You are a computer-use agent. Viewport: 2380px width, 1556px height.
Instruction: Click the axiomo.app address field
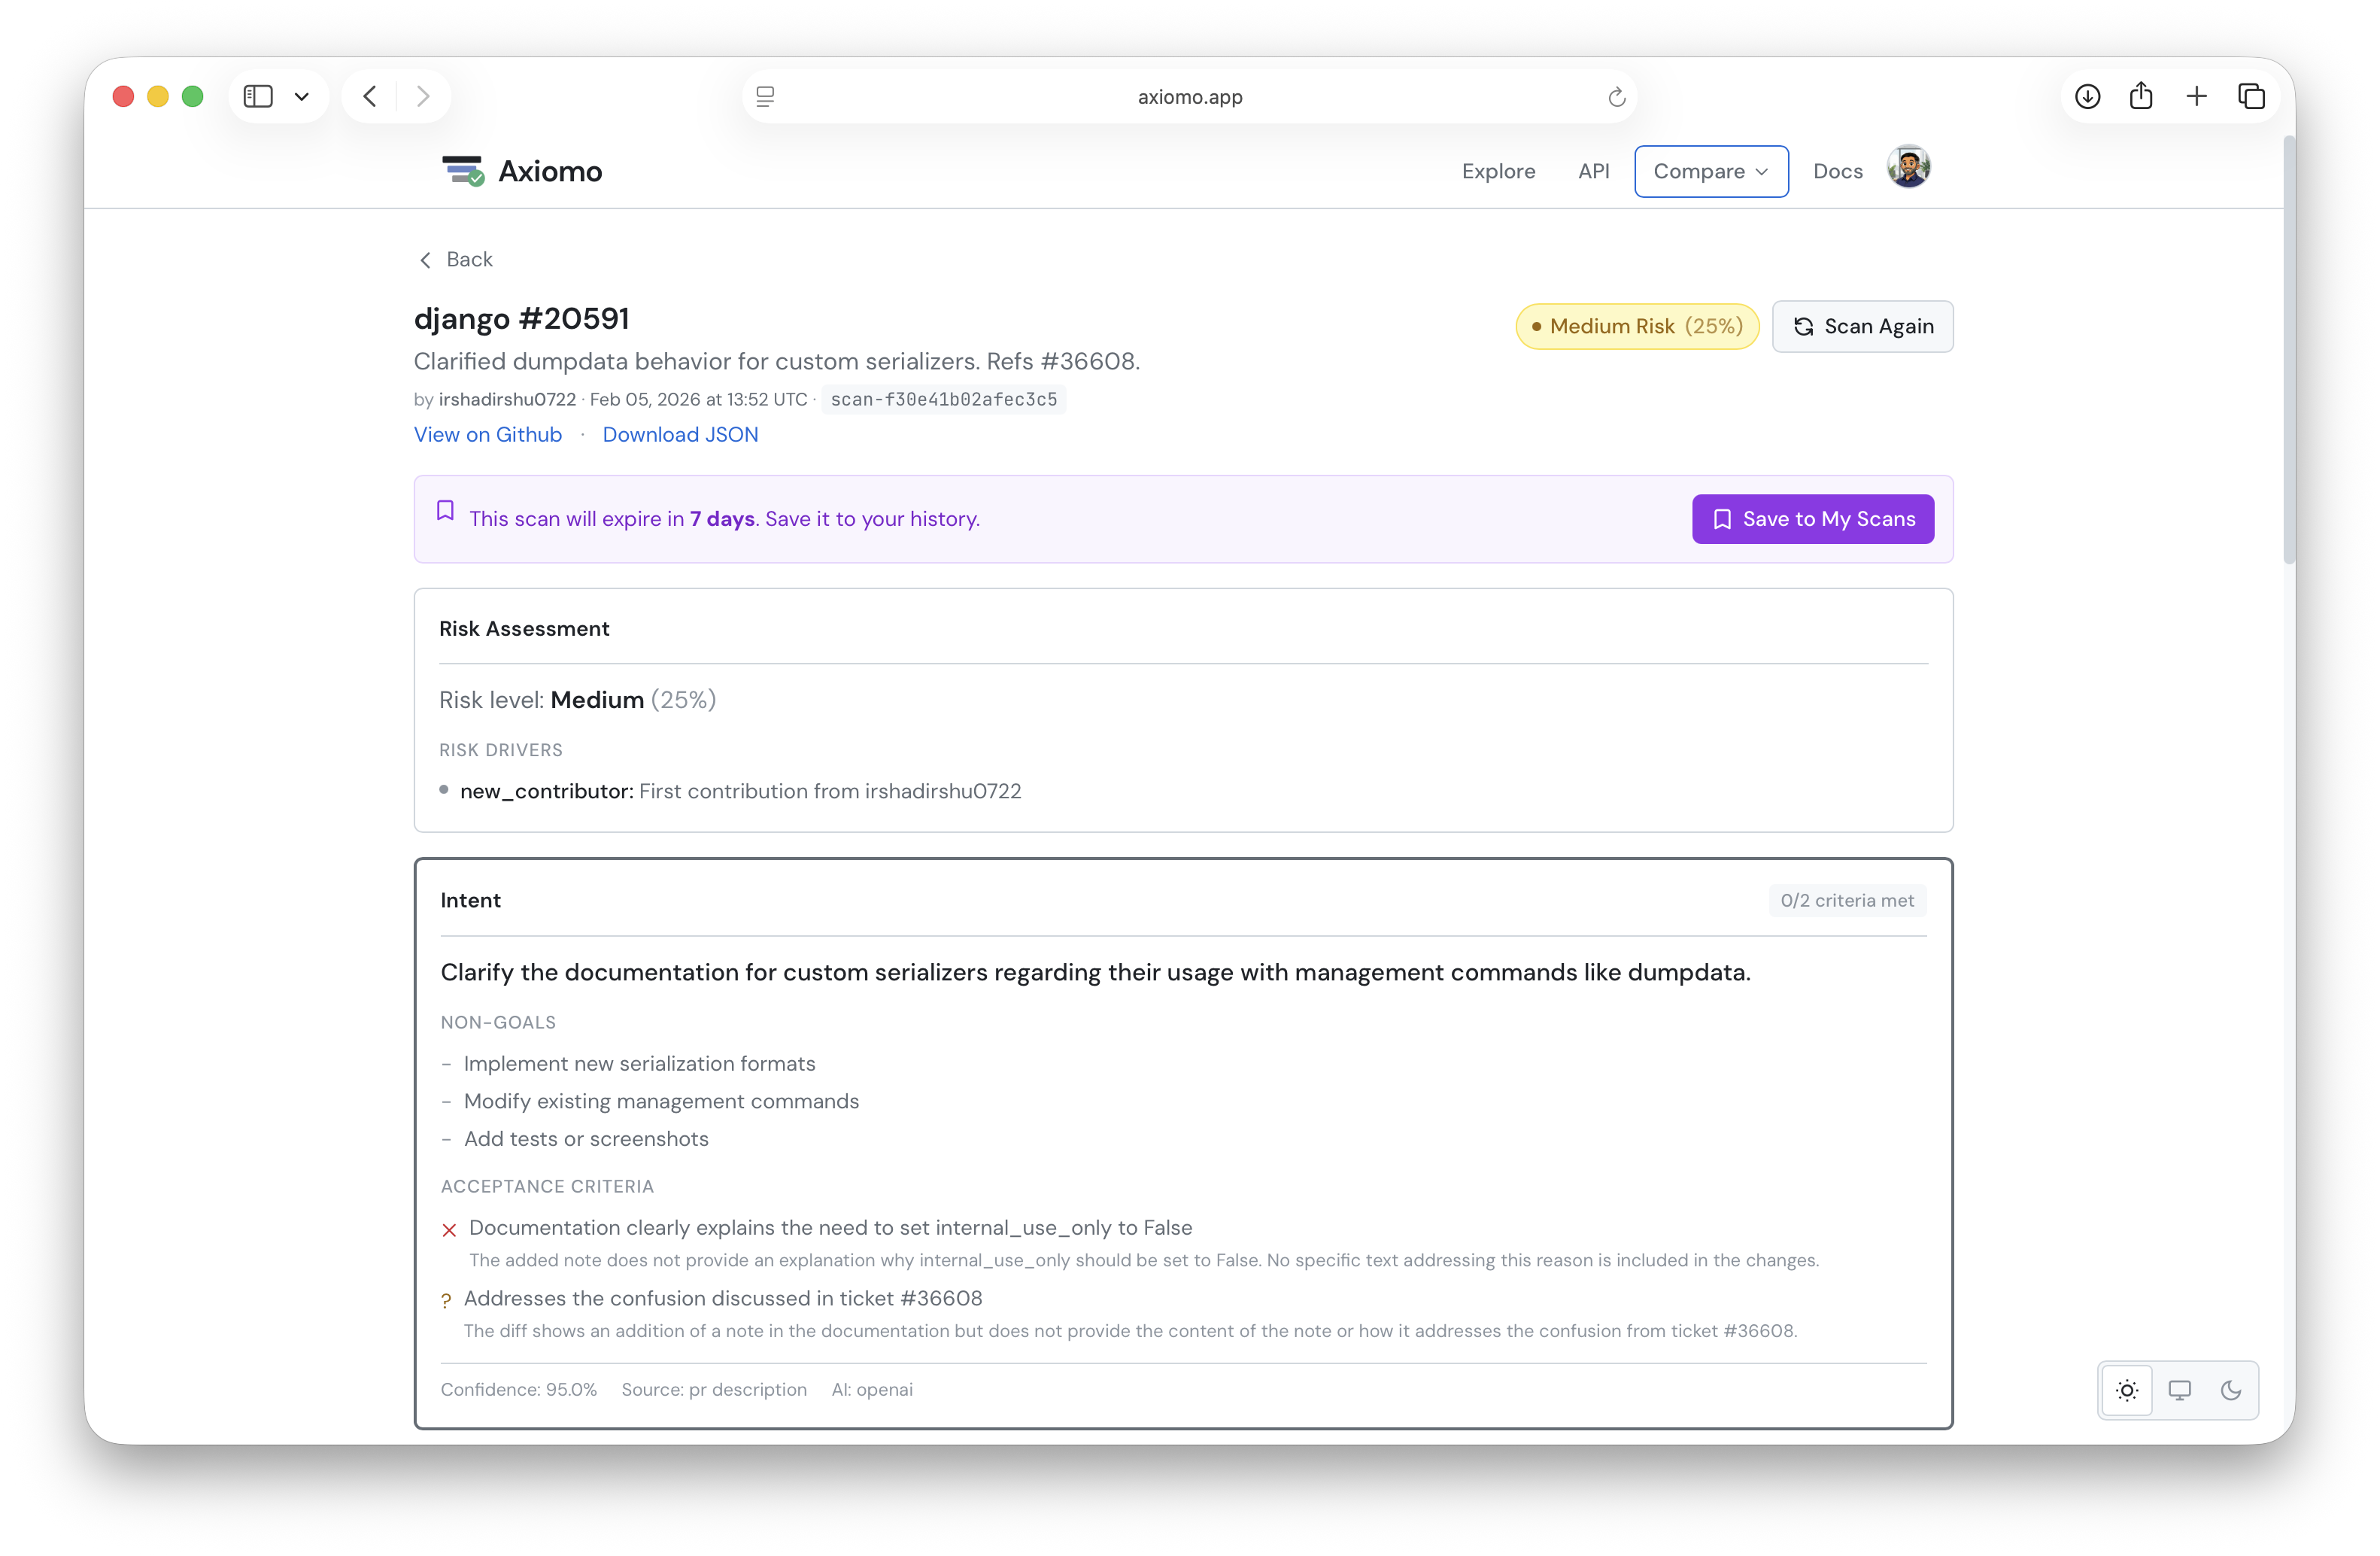click(1189, 97)
